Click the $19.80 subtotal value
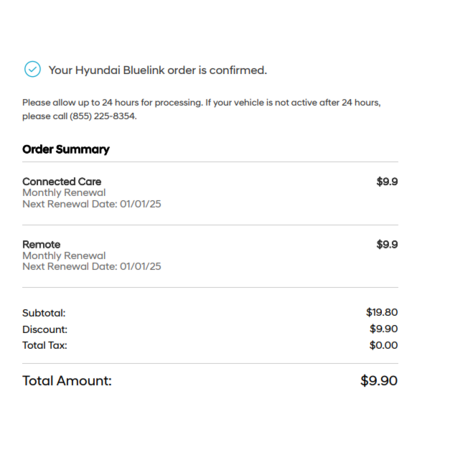The height and width of the screenshot is (450, 450). (x=382, y=312)
